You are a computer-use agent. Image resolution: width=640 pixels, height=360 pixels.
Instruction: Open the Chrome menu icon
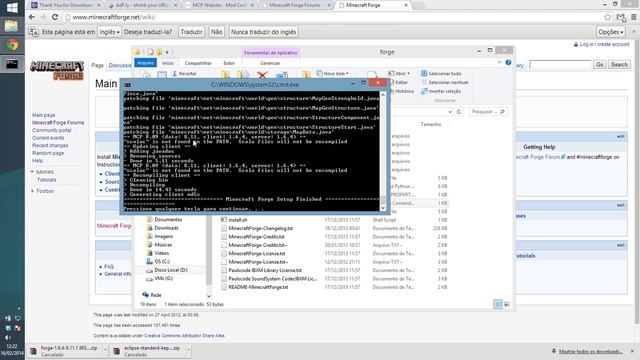pyautogui.click(x=634, y=17)
